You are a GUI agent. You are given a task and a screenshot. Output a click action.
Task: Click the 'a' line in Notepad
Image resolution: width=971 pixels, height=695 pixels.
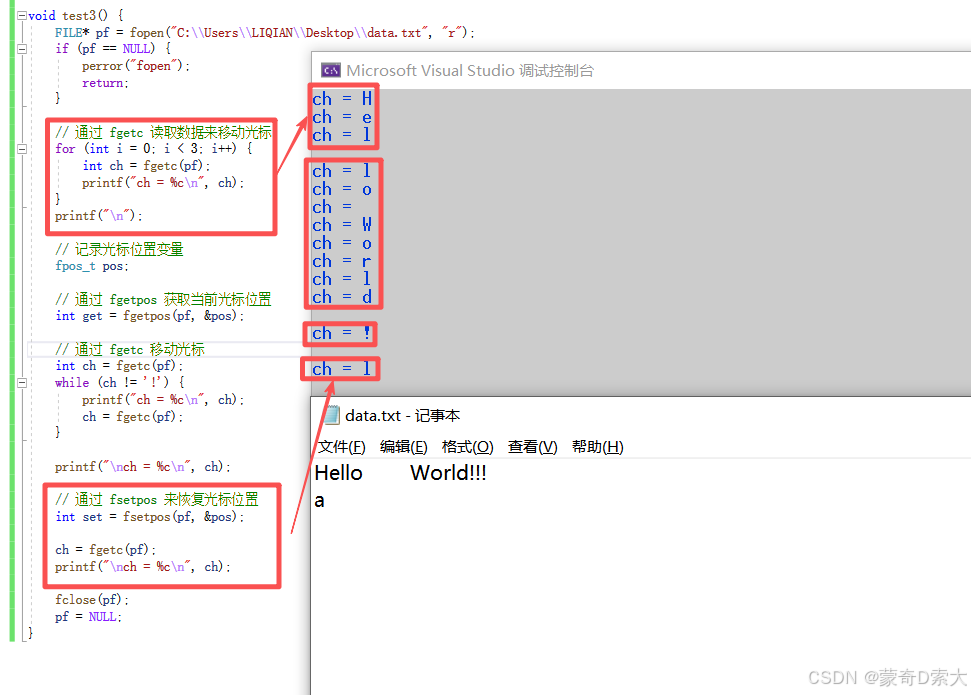[320, 501]
